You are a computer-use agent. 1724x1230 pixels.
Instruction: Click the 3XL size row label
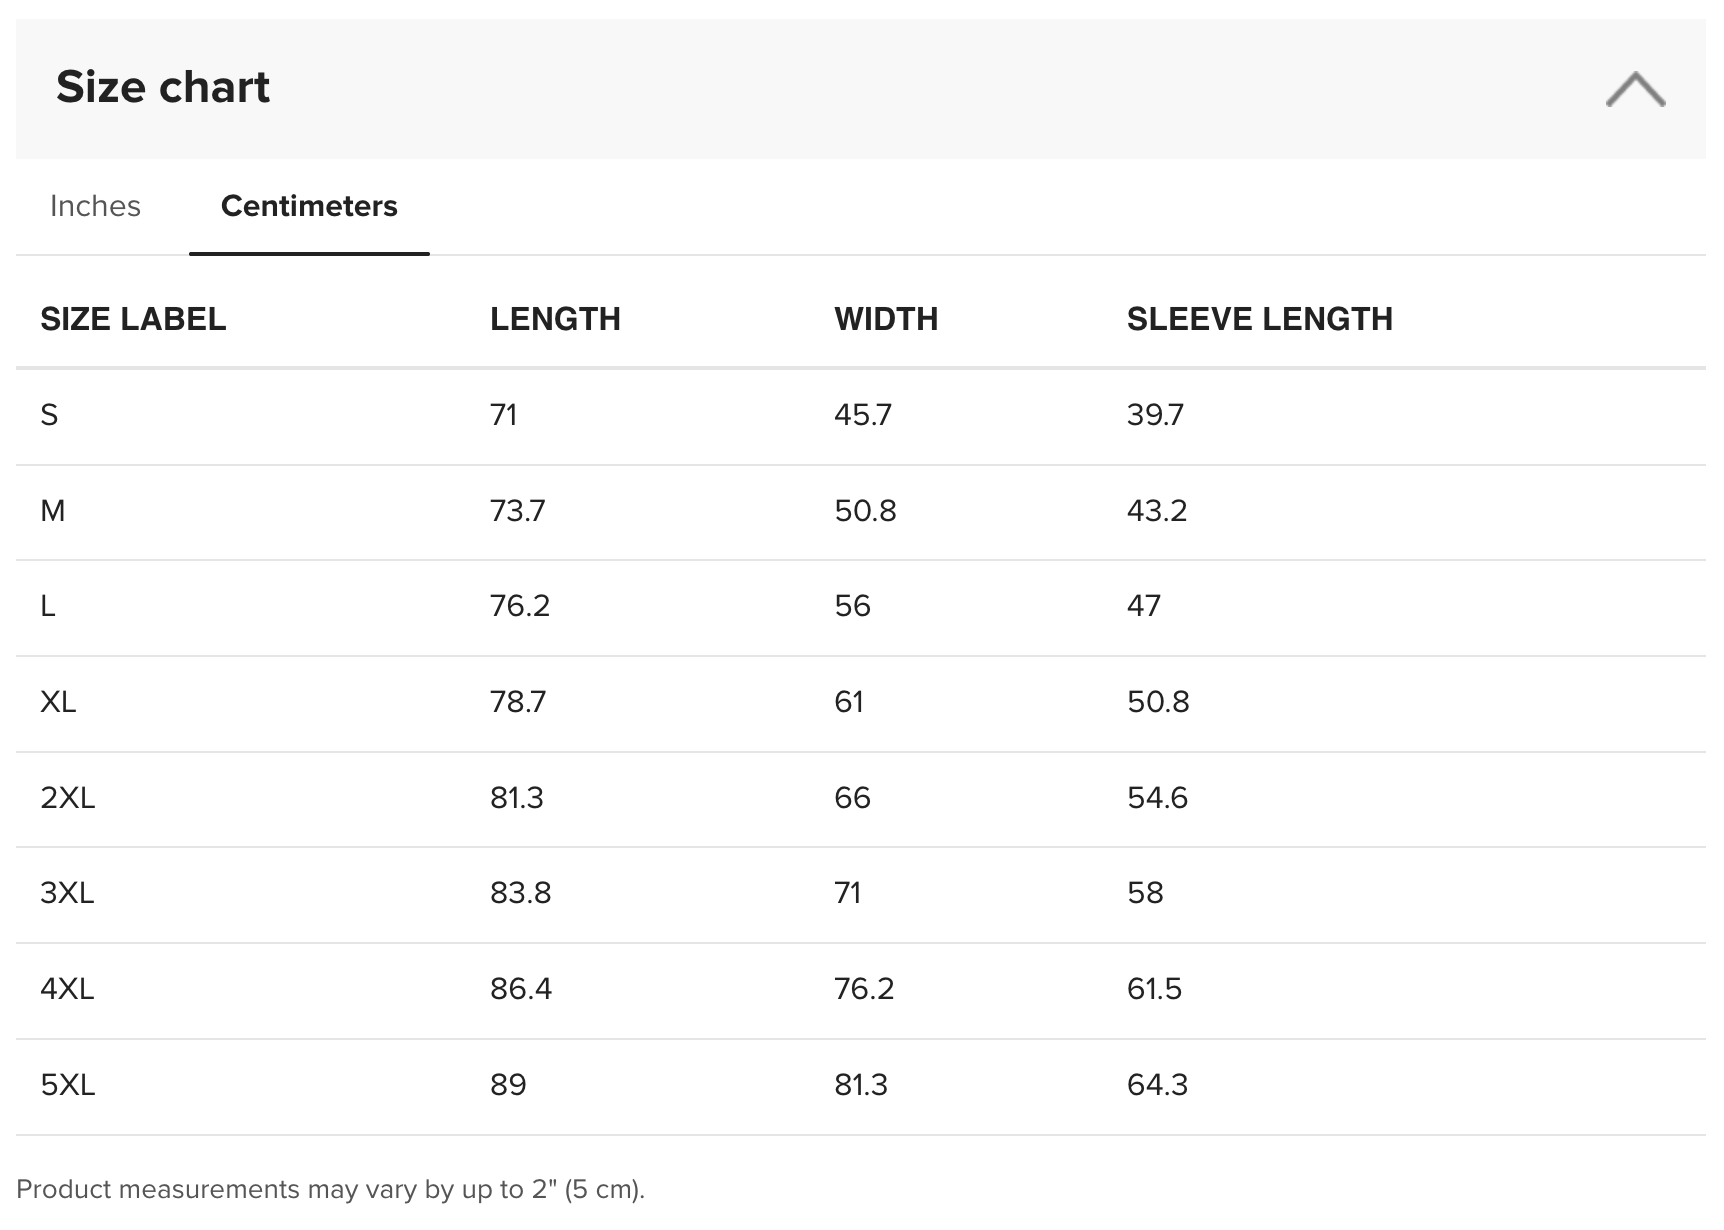[67, 893]
